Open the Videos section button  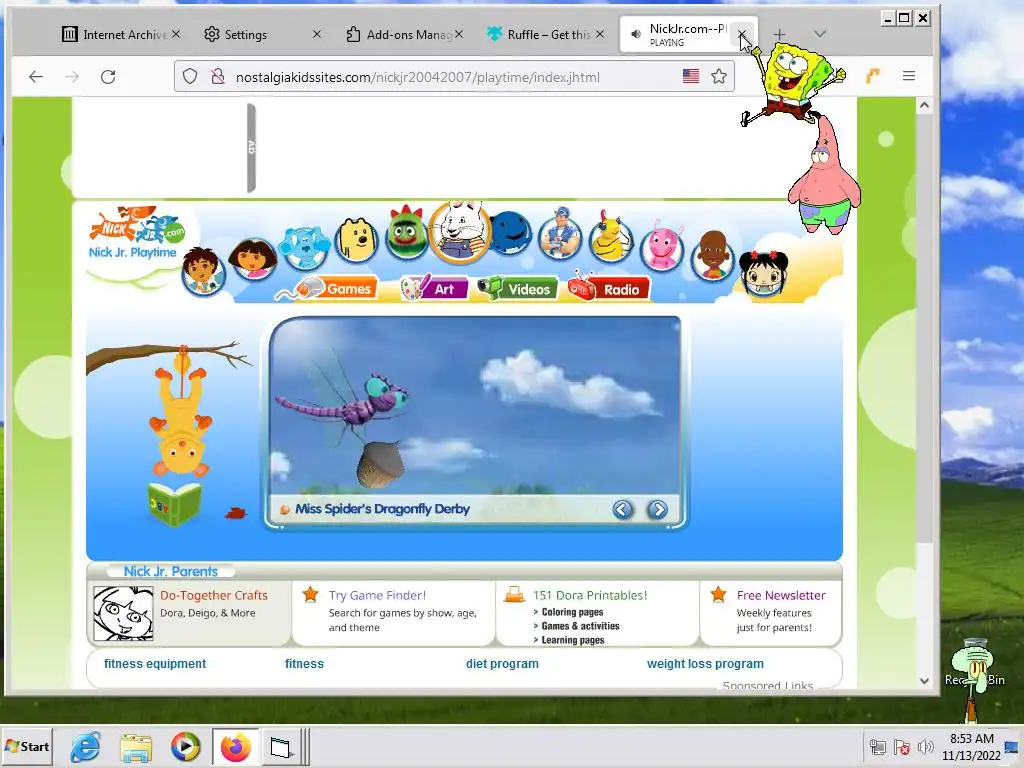tap(518, 289)
